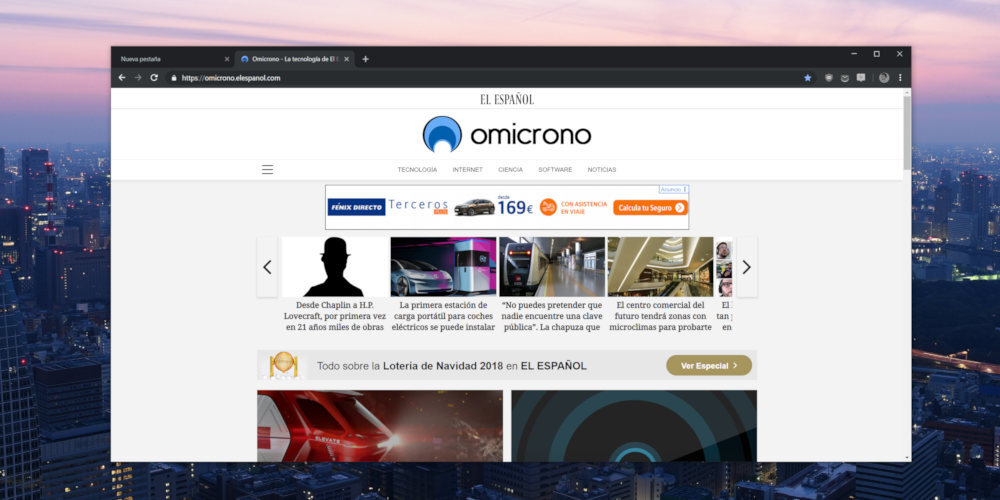Viewport: 1000px width, 500px height.
Task: Click the page vertical scrollbar thumb
Action: (907, 132)
